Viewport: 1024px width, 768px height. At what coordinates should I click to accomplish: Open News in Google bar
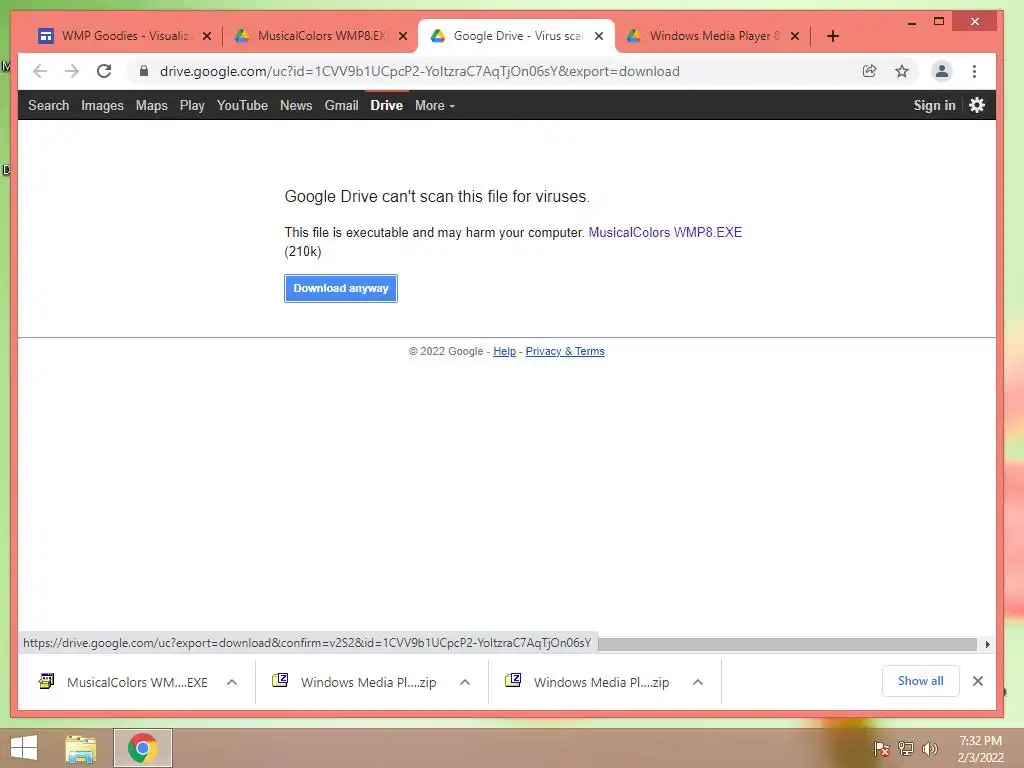click(x=296, y=105)
